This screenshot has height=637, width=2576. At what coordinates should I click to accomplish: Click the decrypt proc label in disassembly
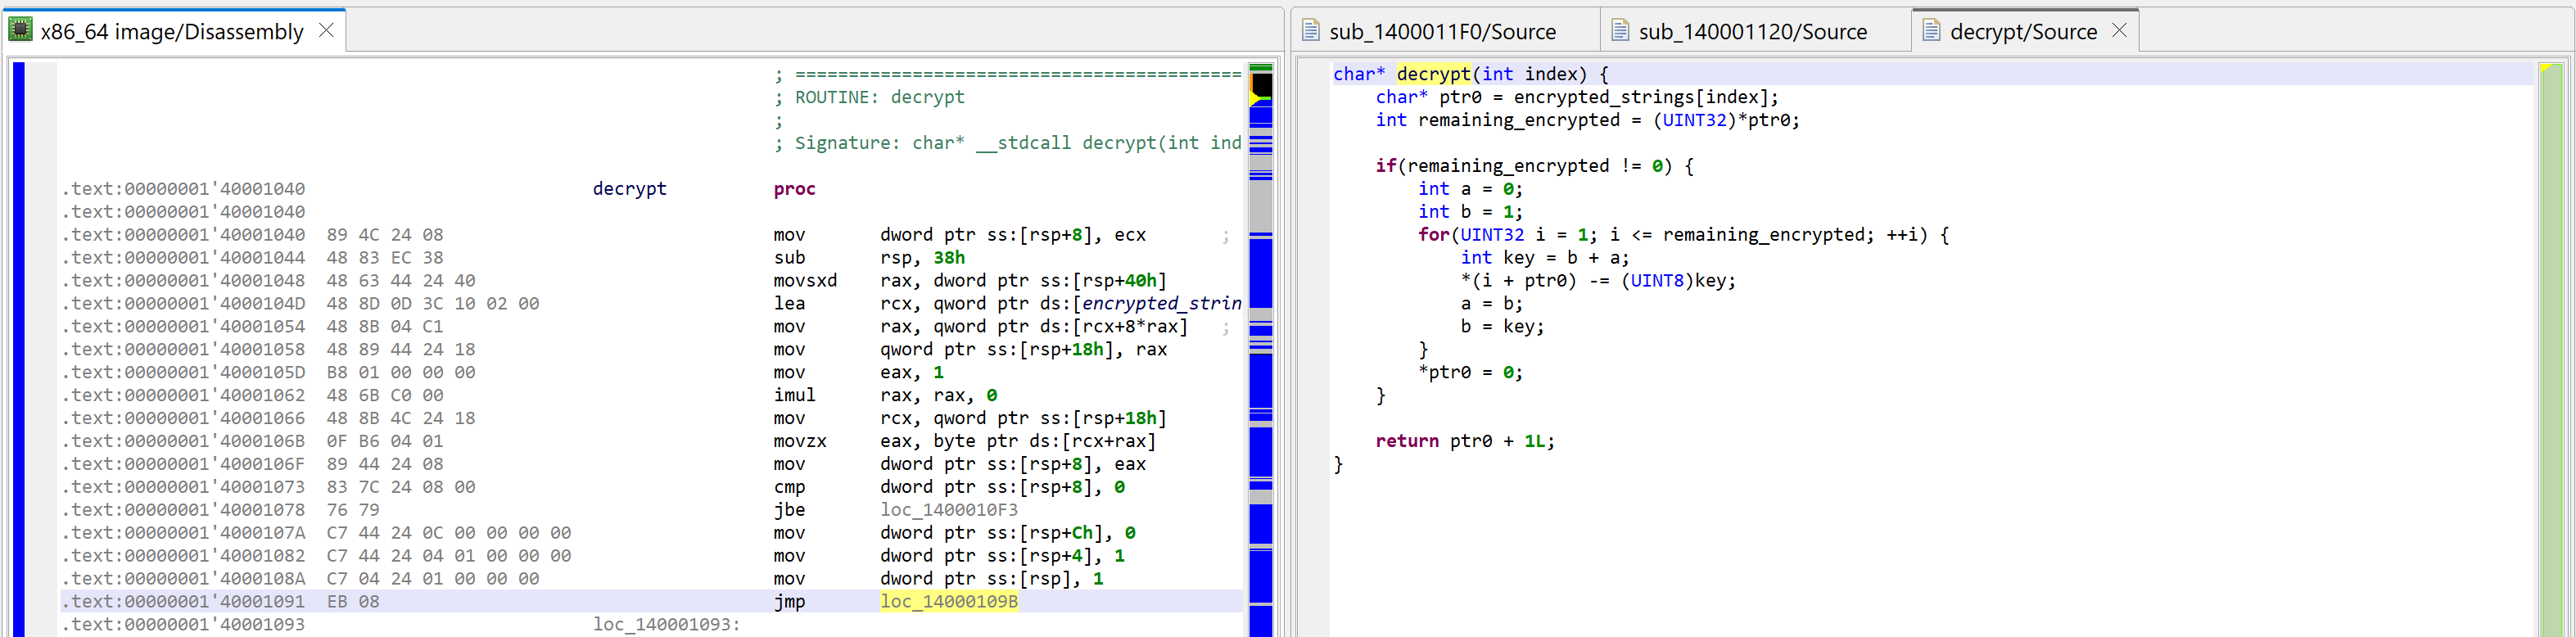tap(630, 188)
